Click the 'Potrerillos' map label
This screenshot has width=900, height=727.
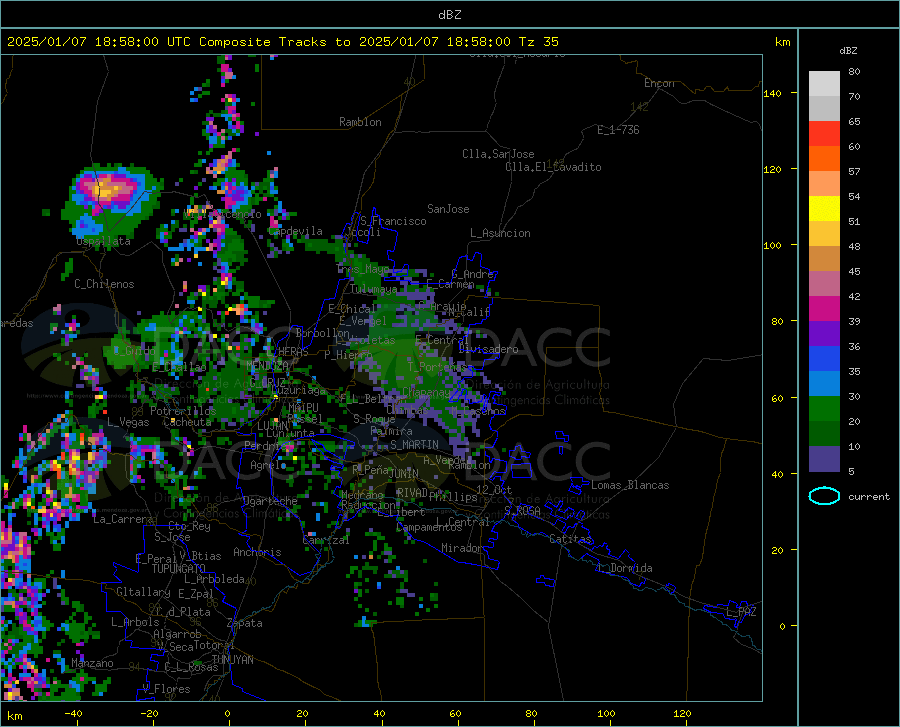pyautogui.click(x=183, y=411)
